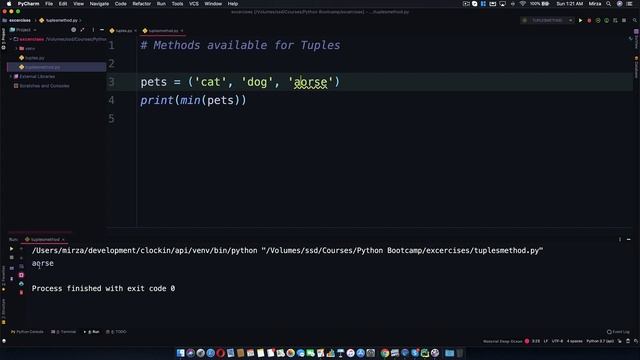
Task: Click the Favorites tool window stripe button on the left edge
Action: (3, 278)
